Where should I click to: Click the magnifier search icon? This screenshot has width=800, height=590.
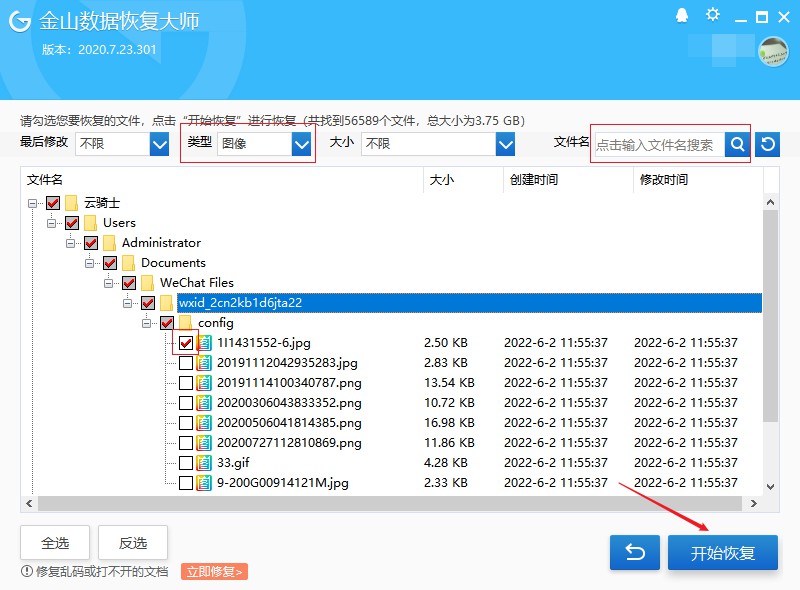point(736,143)
